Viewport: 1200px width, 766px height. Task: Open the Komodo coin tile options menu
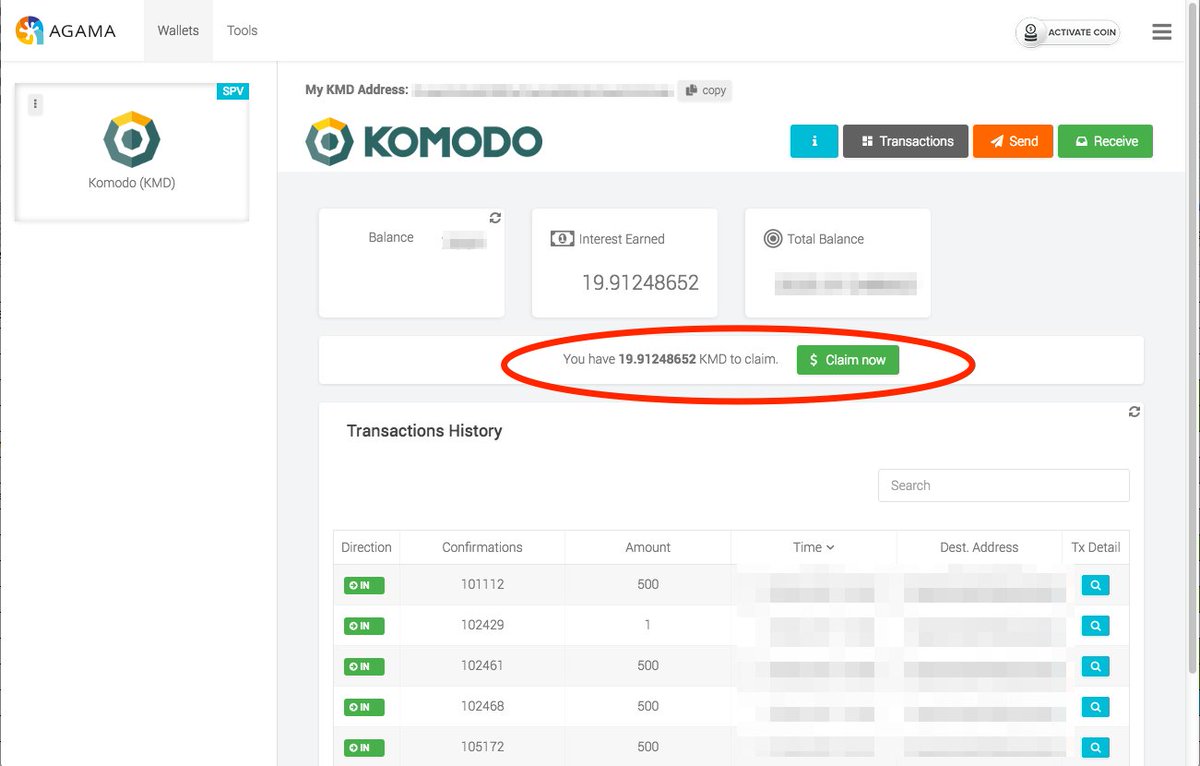click(35, 104)
